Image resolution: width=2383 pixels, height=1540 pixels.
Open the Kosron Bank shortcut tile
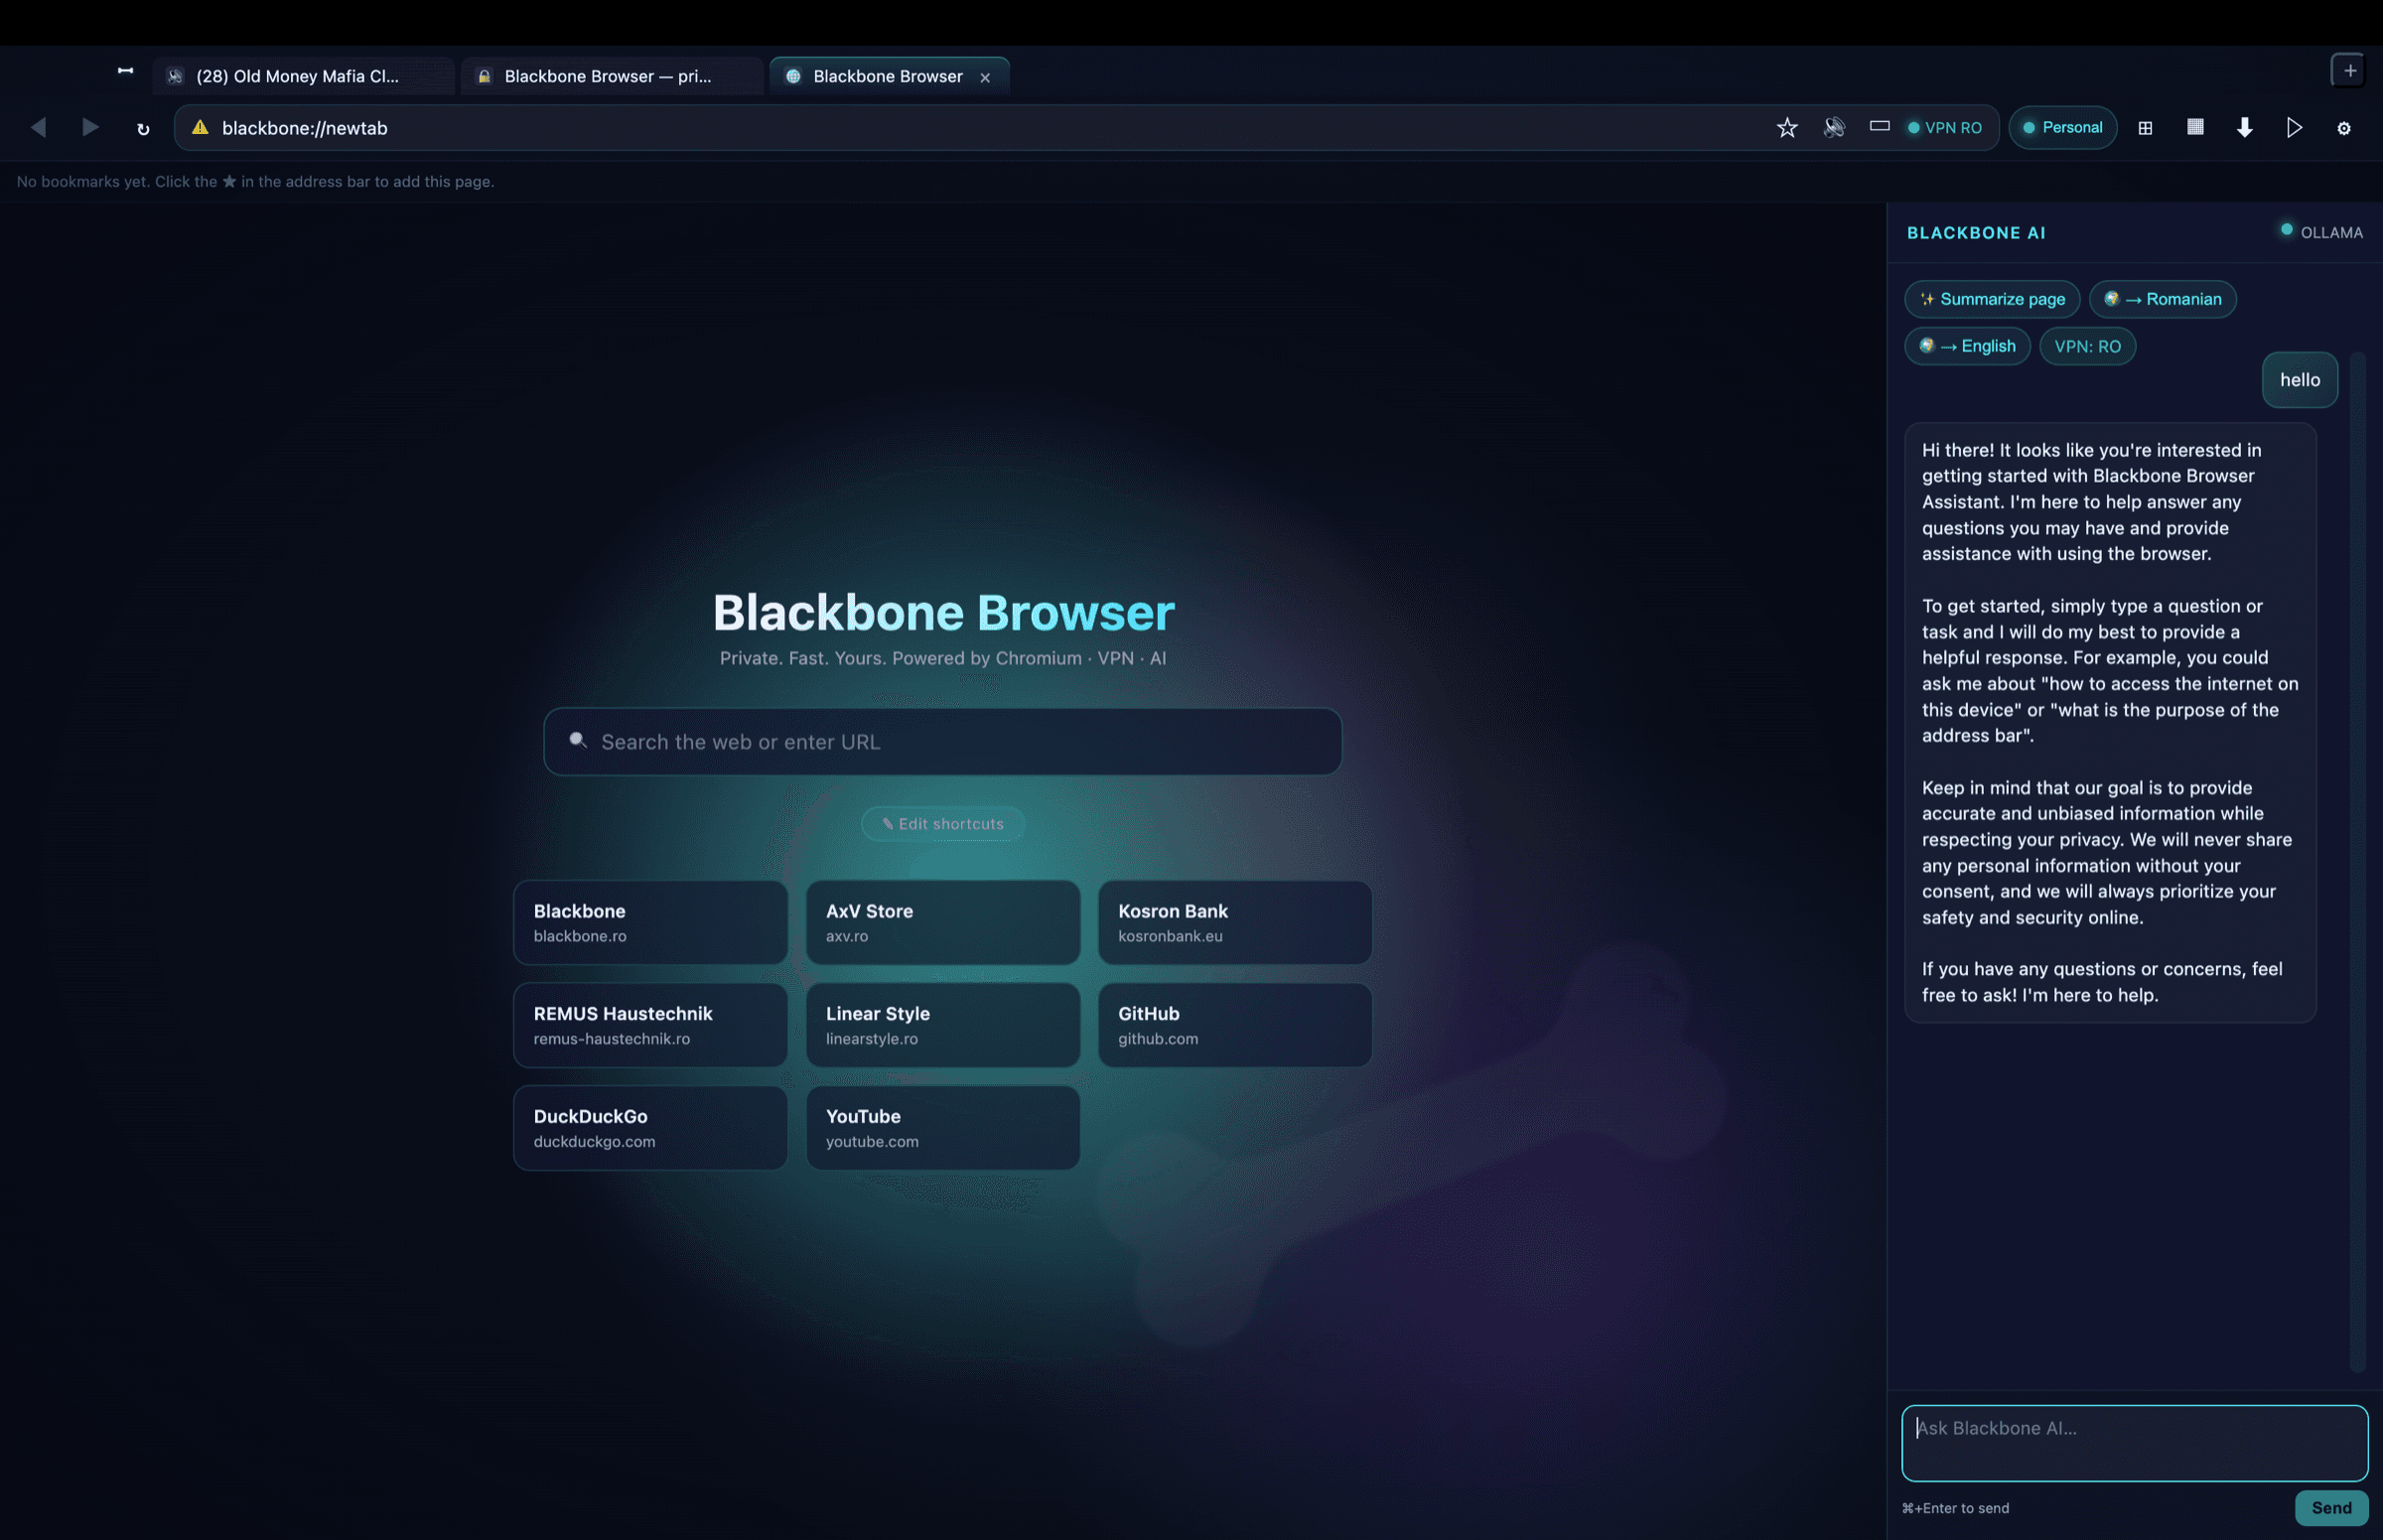1235,923
